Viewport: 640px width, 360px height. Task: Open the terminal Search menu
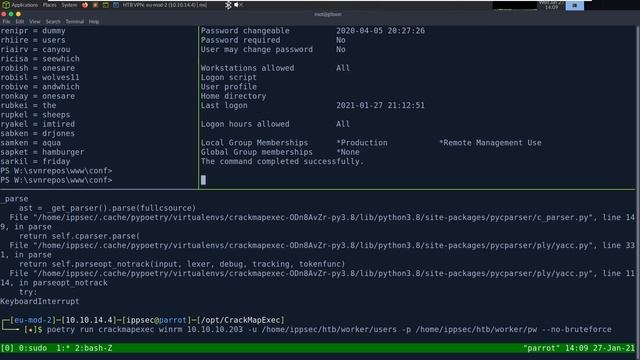[x=53, y=22]
